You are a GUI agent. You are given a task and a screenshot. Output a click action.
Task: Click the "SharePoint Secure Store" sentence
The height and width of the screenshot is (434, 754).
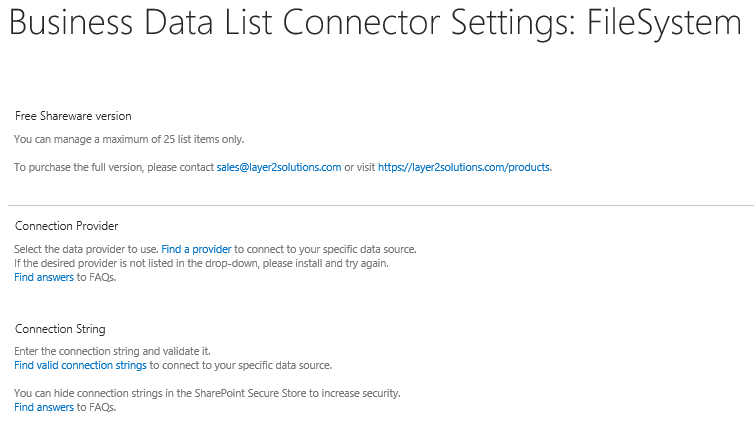[x=207, y=393]
